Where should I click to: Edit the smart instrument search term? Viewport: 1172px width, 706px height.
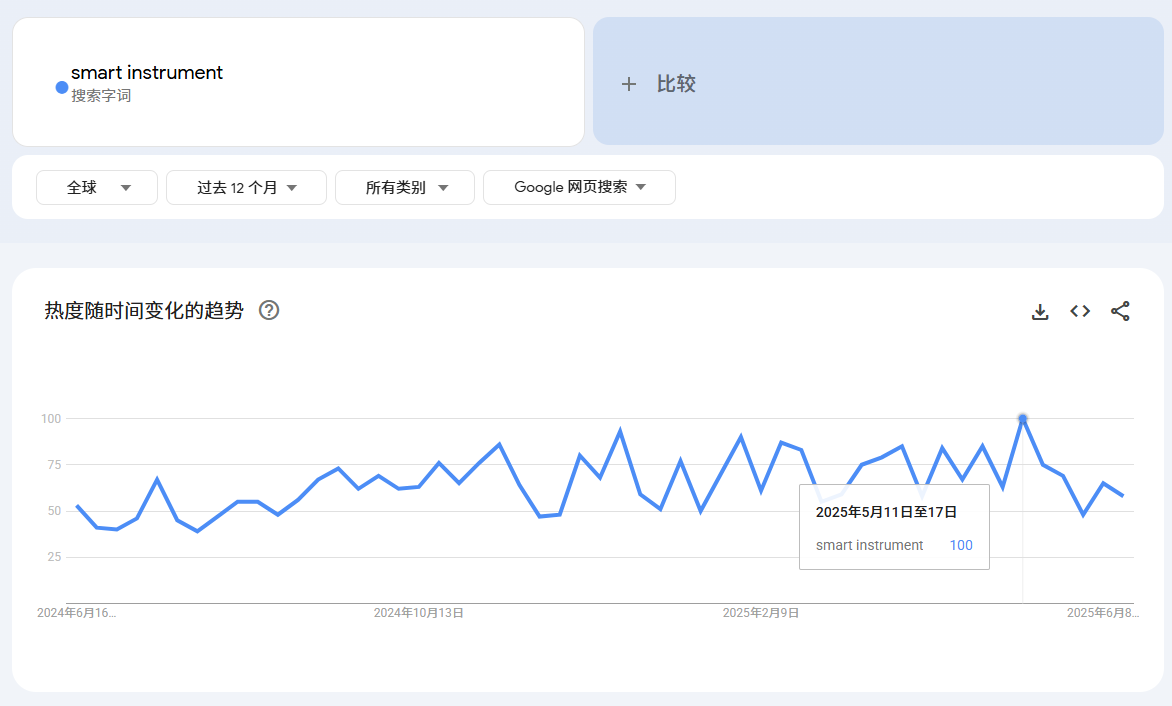coord(147,73)
